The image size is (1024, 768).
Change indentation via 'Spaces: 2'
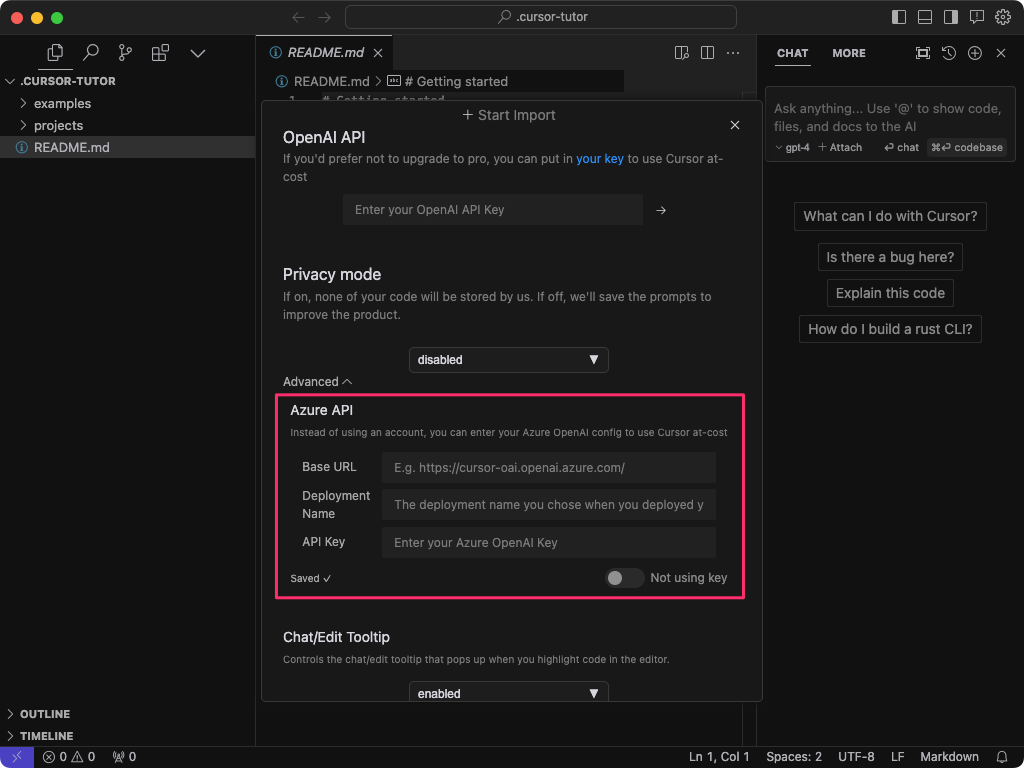pos(793,757)
